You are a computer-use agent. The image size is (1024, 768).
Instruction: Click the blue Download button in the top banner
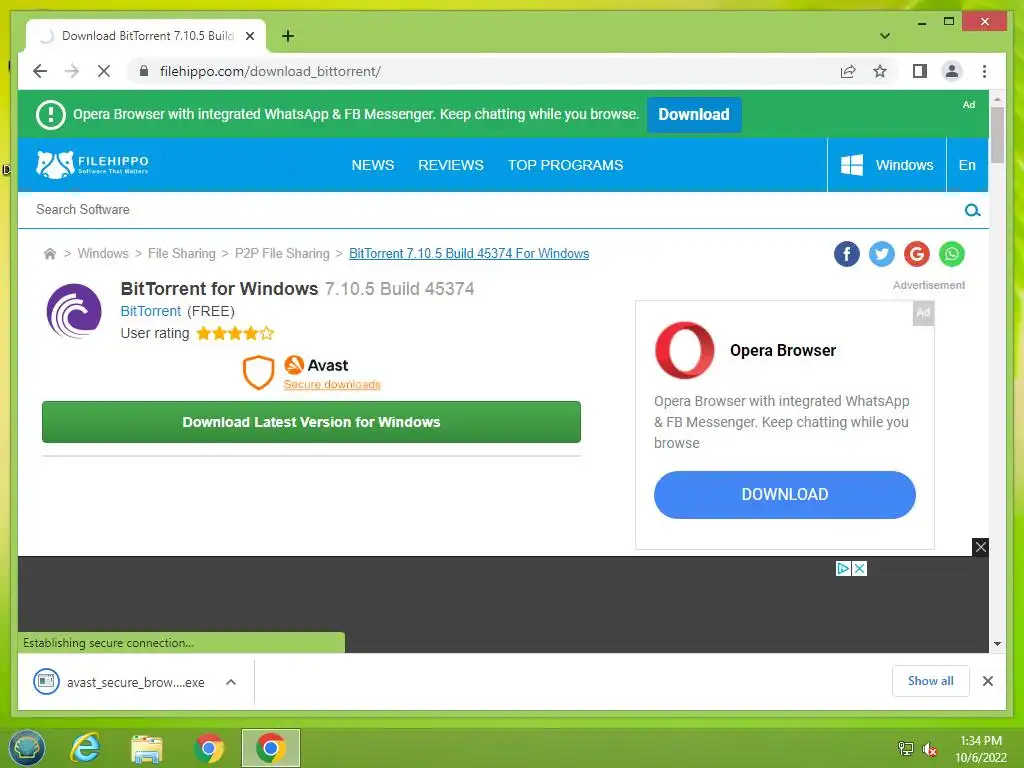pyautogui.click(x=694, y=114)
